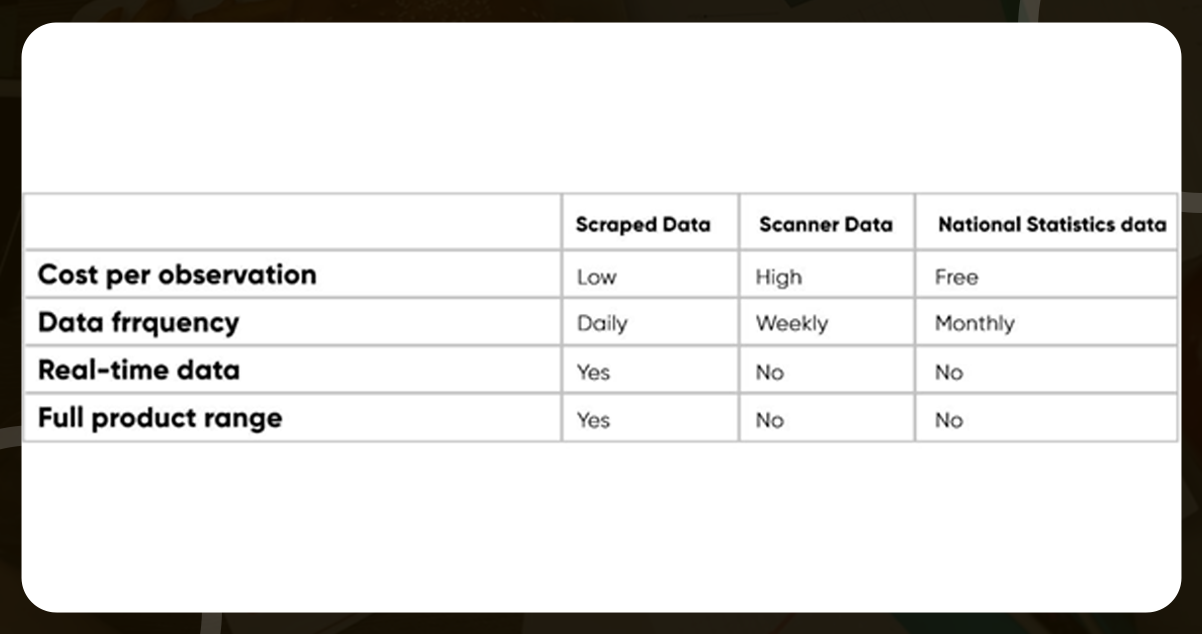The image size is (1202, 634).
Task: Click the Low cost cell for Scraped Data
Action: pyautogui.click(x=597, y=277)
